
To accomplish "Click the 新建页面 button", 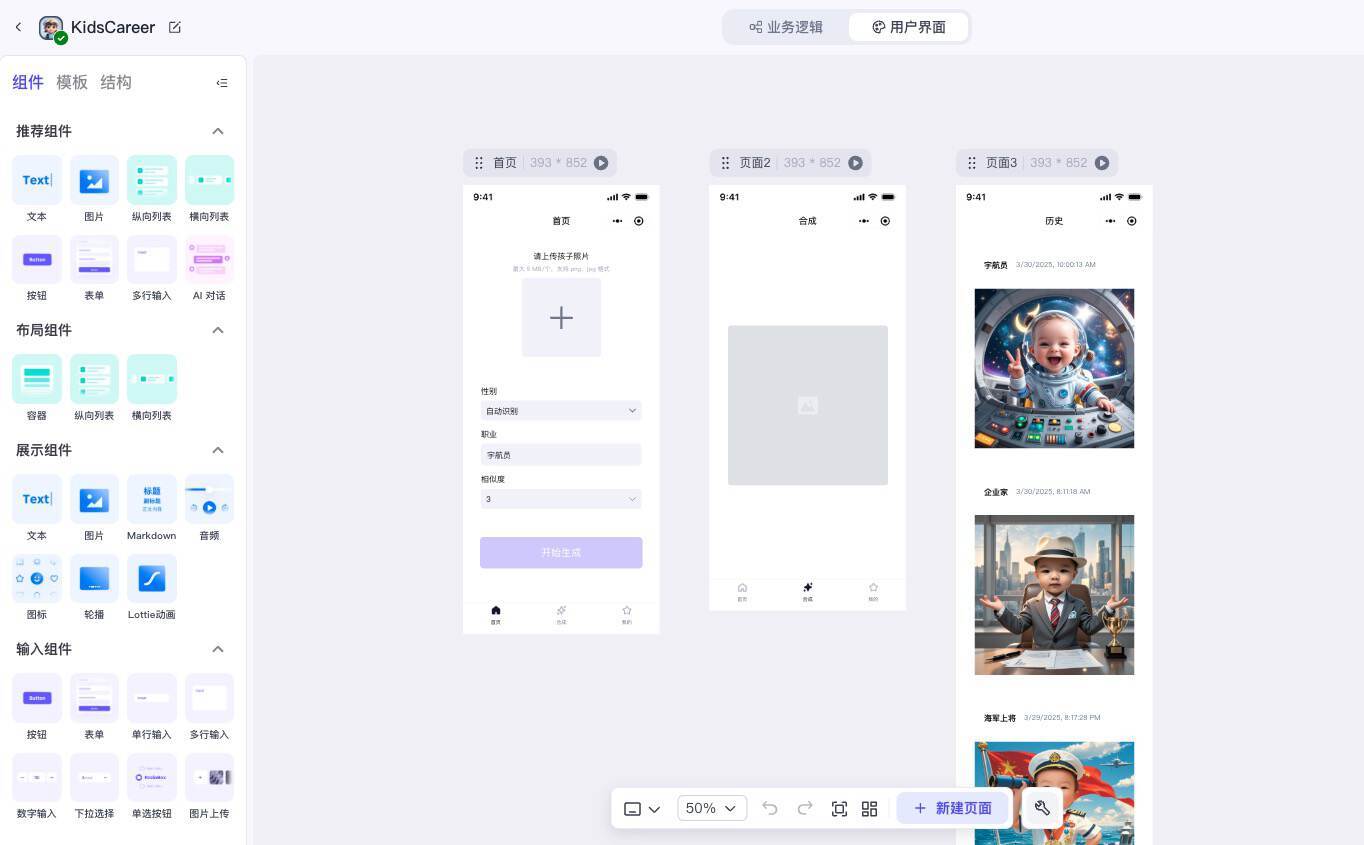I will coord(951,808).
